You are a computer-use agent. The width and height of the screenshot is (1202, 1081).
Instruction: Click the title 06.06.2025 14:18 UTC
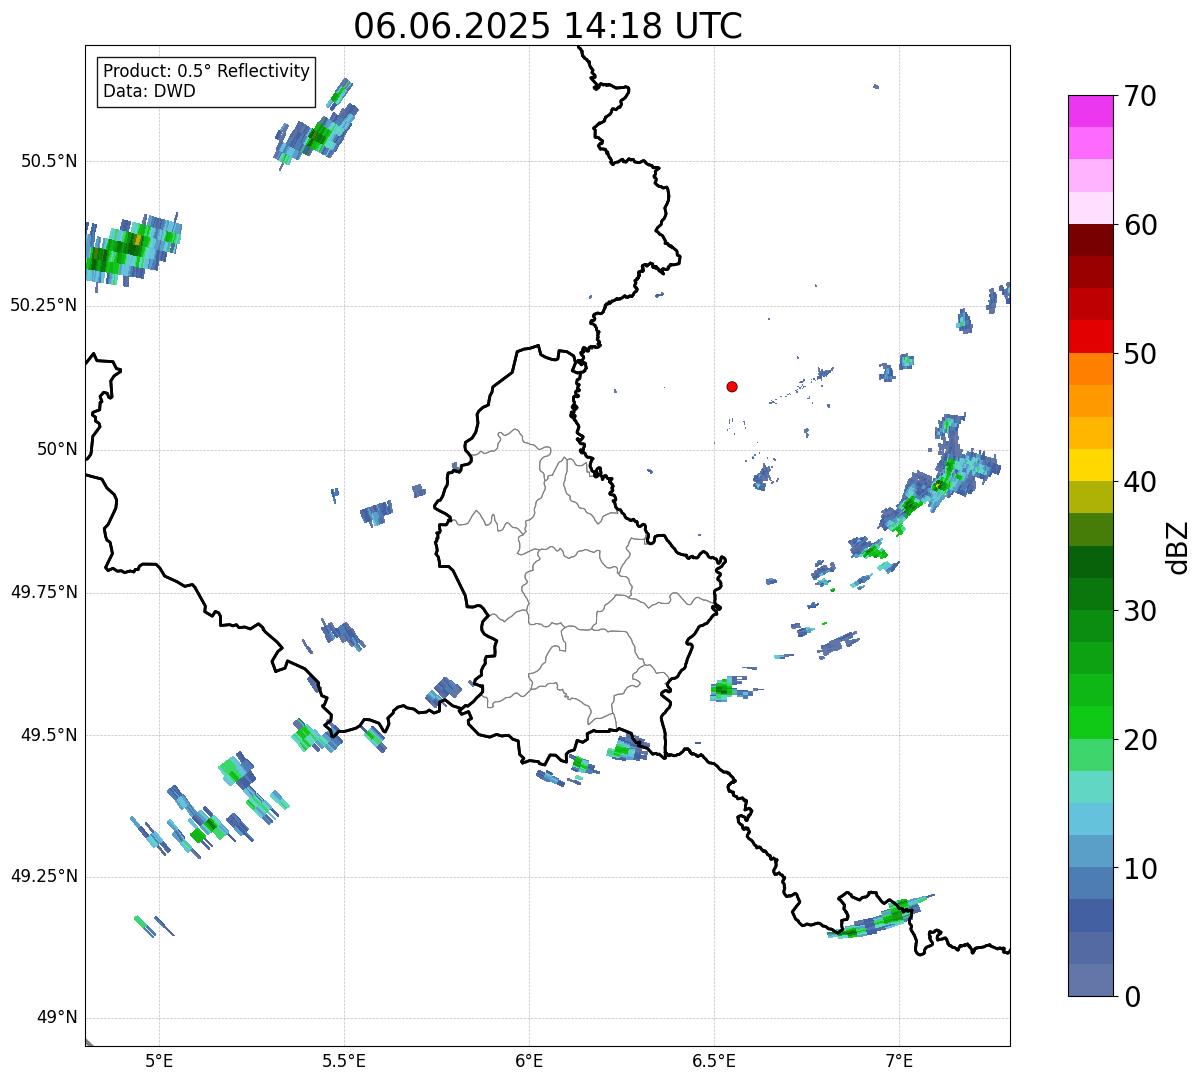point(548,26)
